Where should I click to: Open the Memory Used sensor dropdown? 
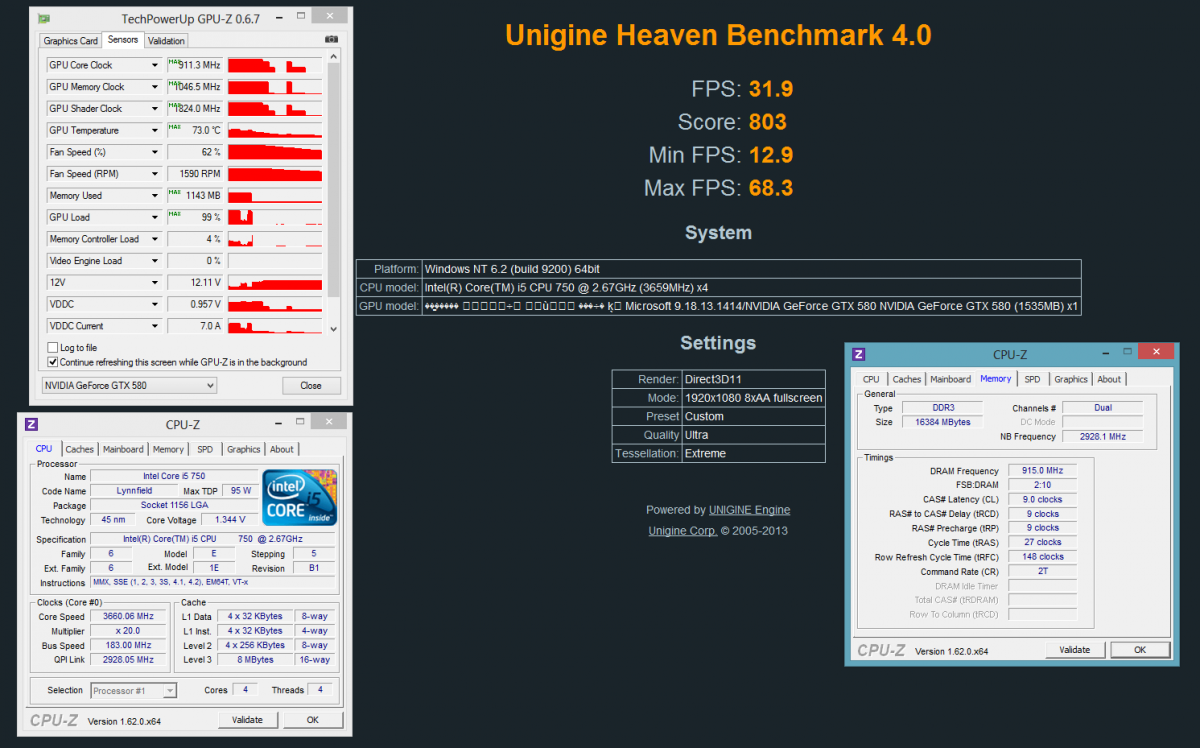(155, 196)
